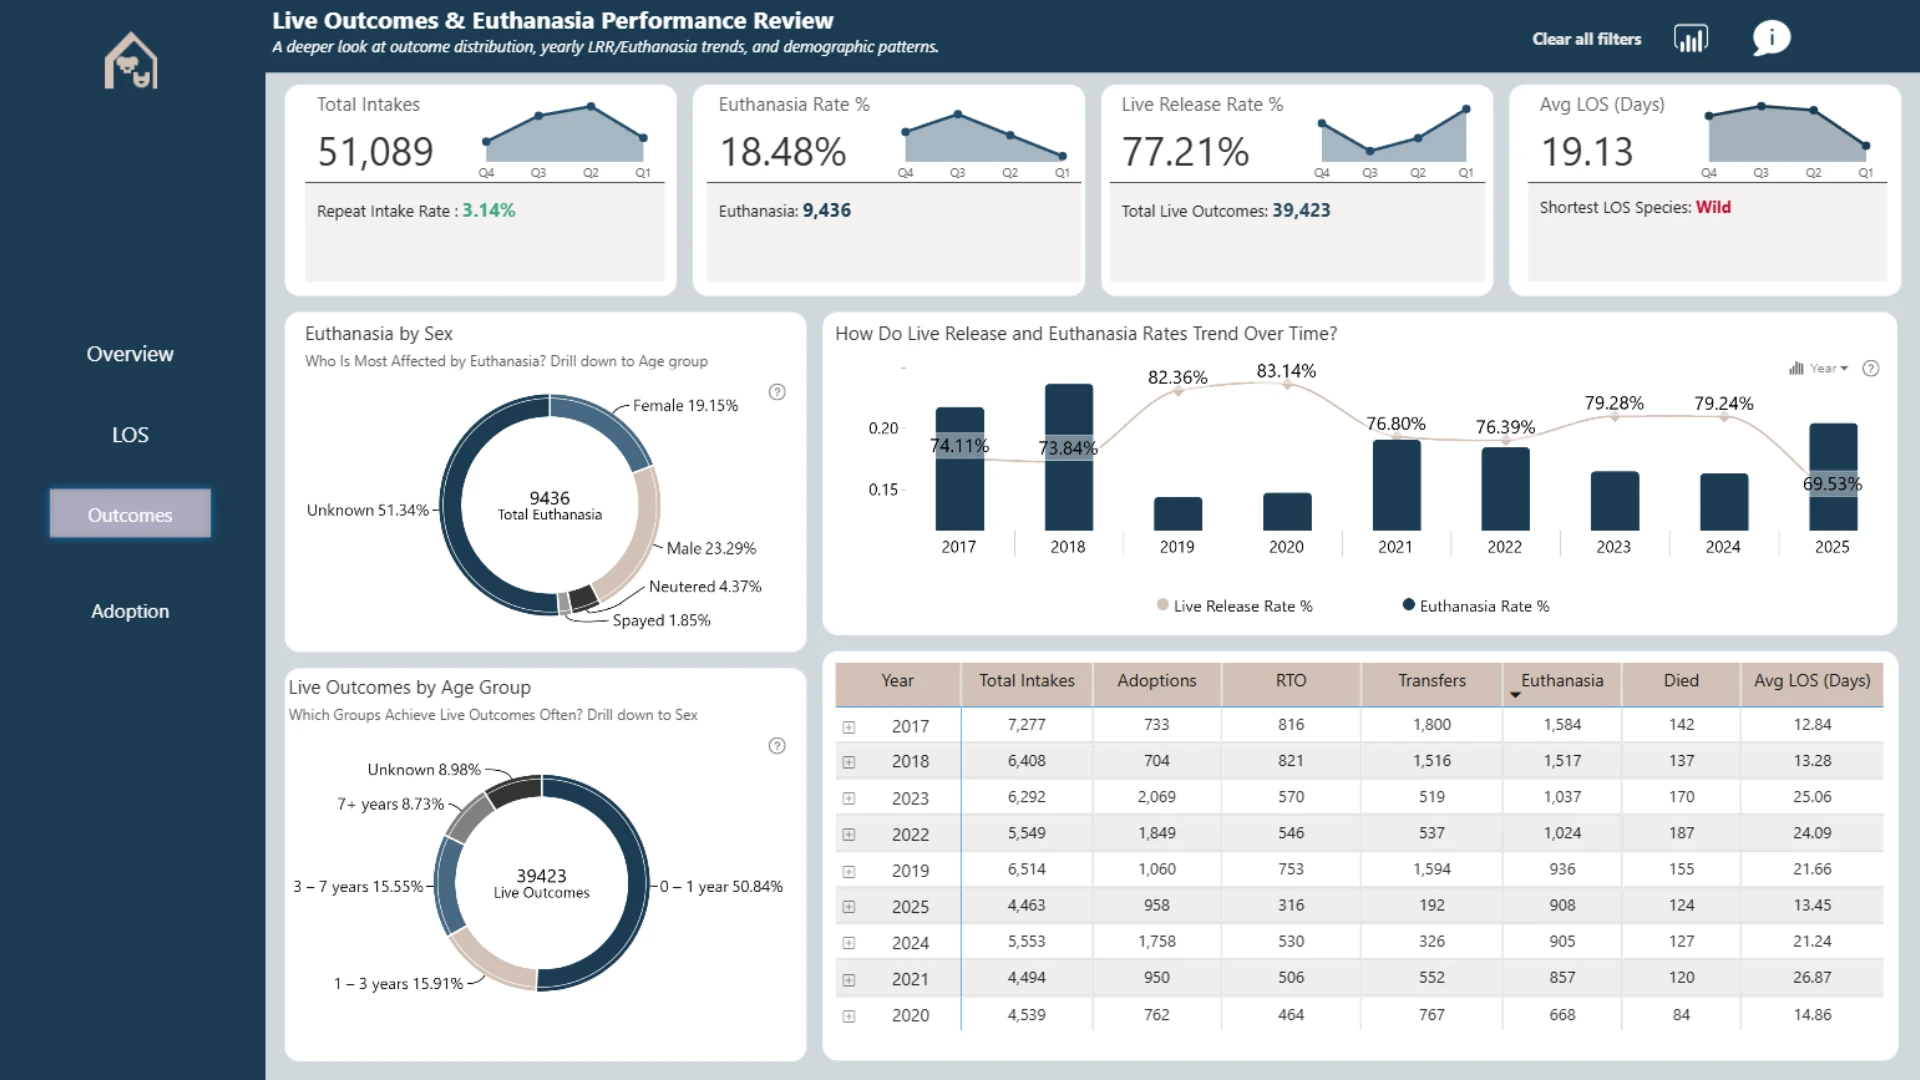
Task: Sort table by Transfers header
Action: point(1432,681)
